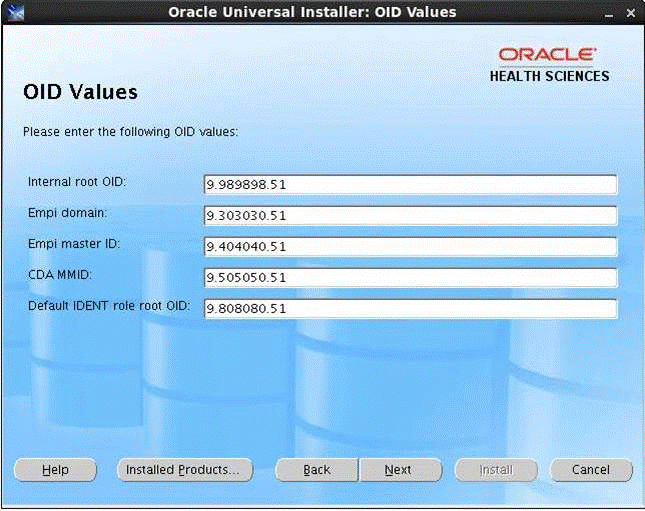Viewport: 645px width, 511px height.
Task: Click the Oracle Health Sciences logo
Action: (x=550, y=65)
